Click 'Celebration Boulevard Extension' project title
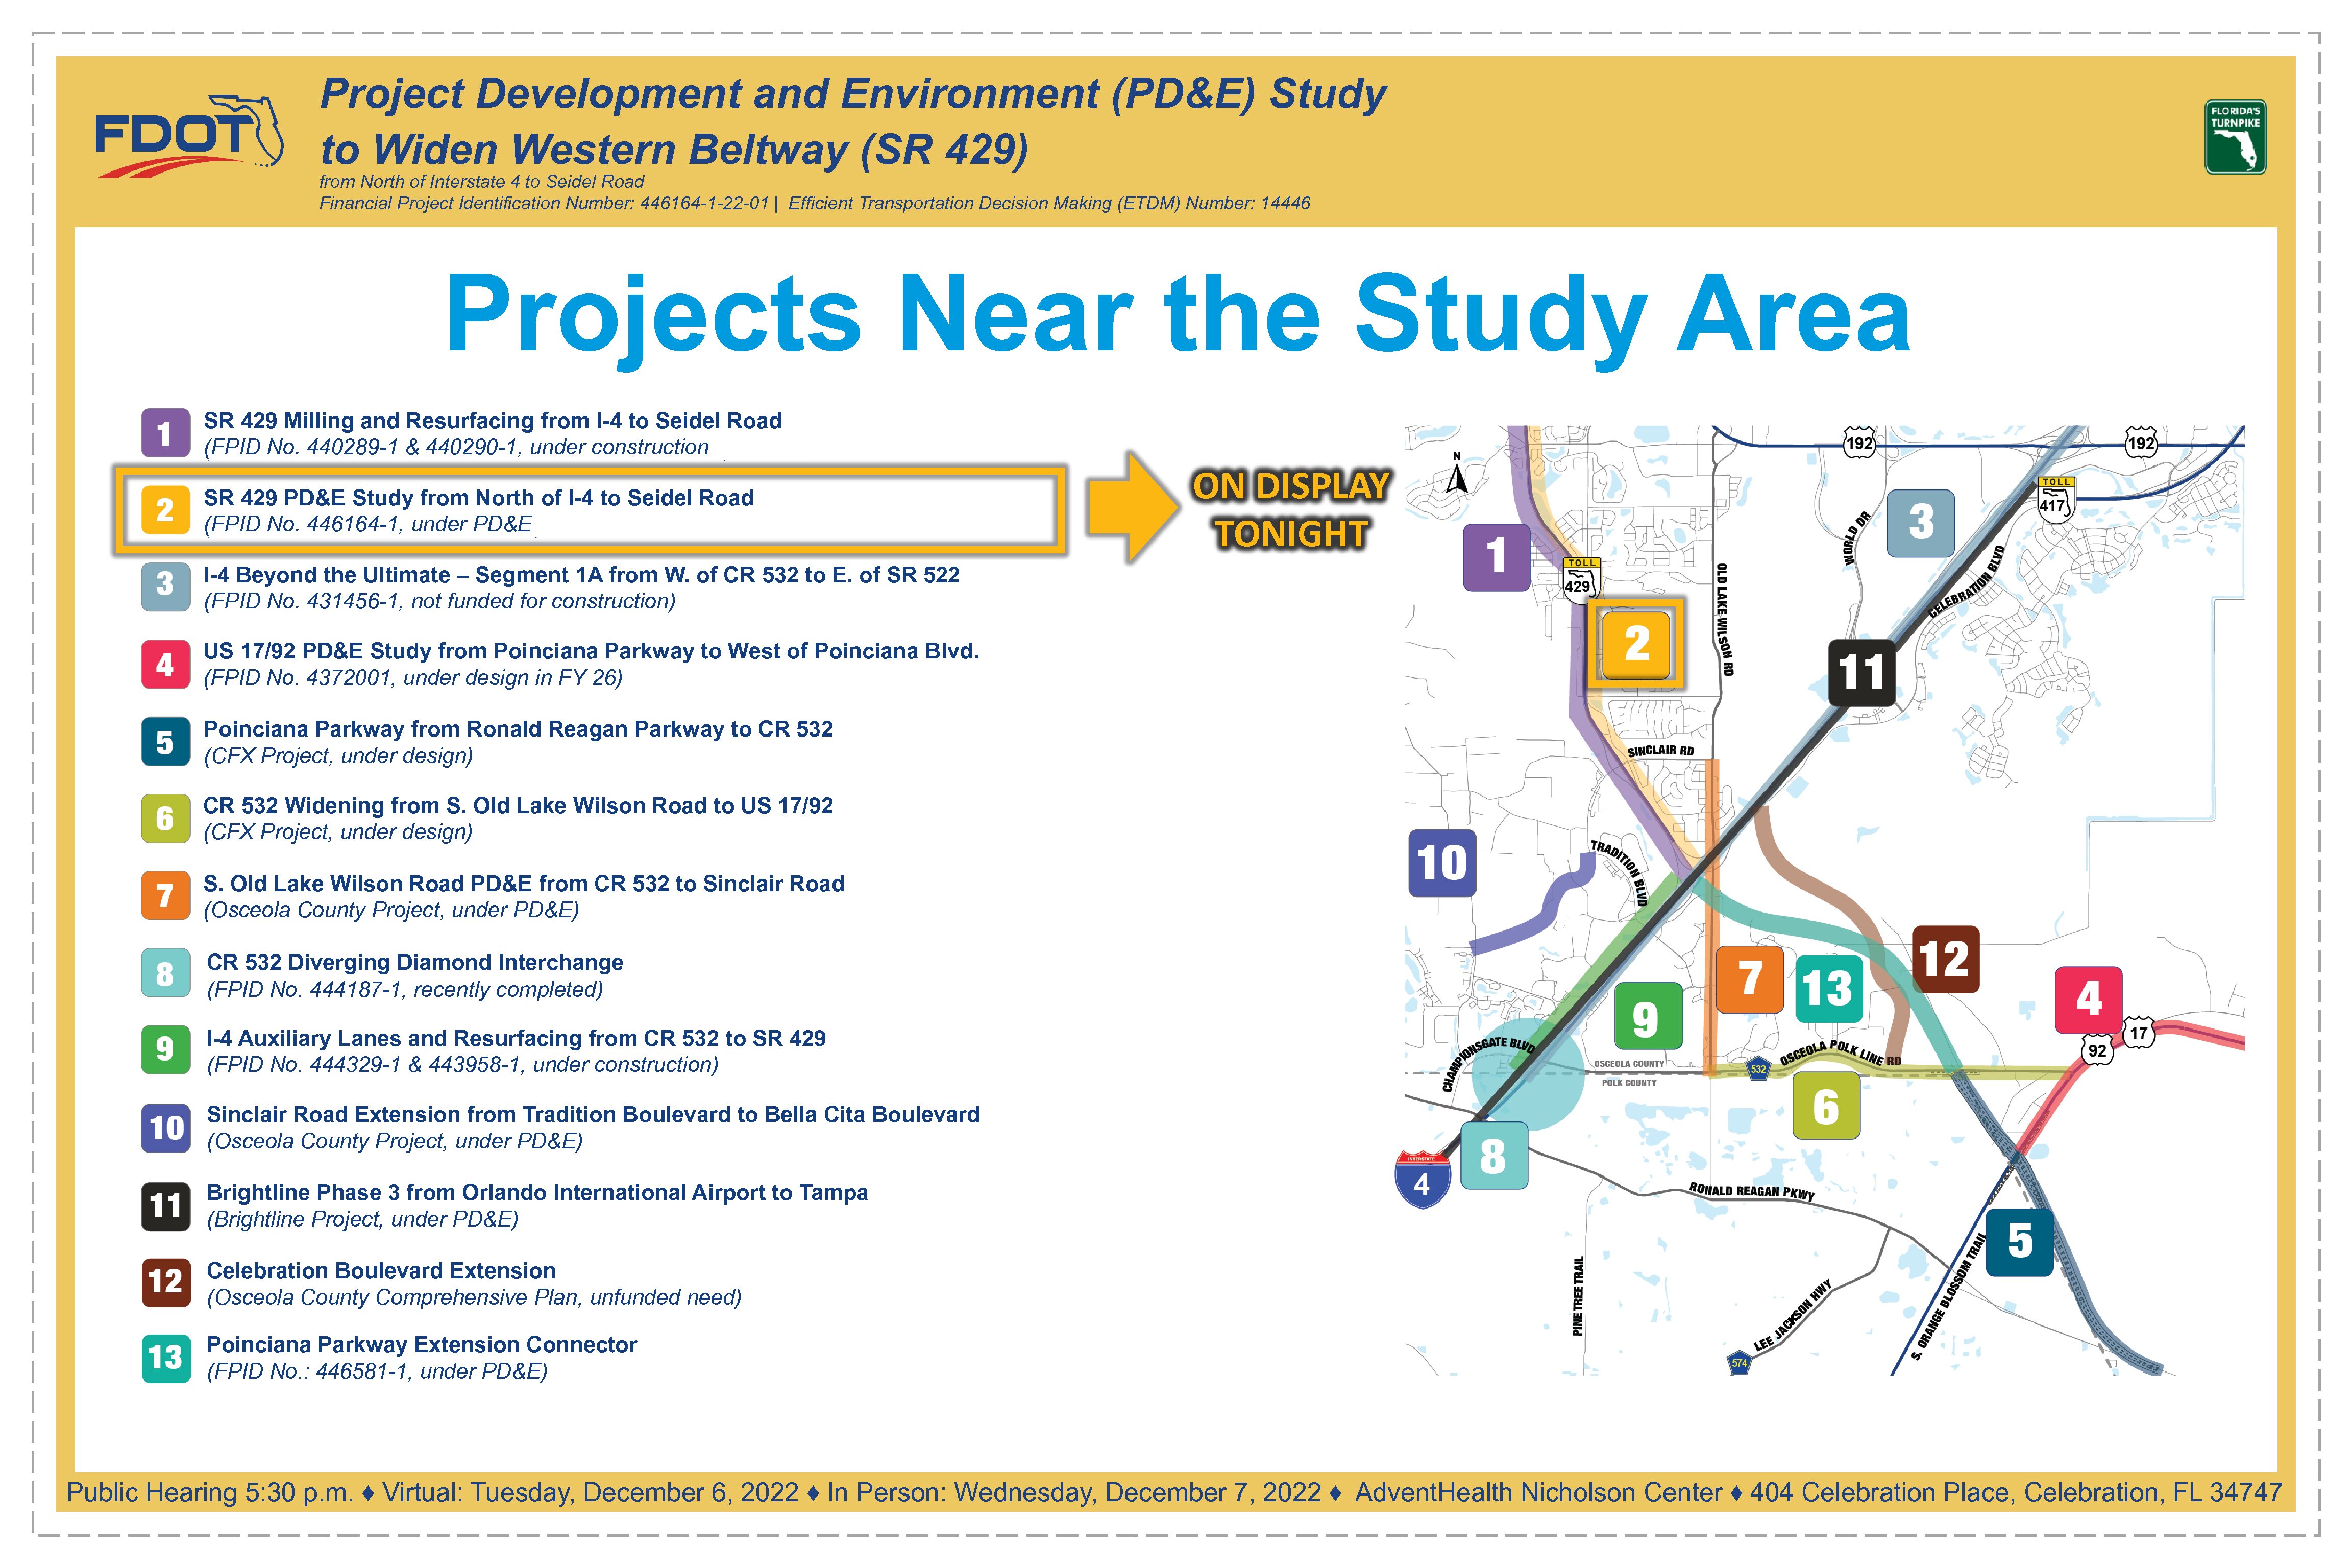This screenshot has width=2352, height=1568. (381, 1270)
